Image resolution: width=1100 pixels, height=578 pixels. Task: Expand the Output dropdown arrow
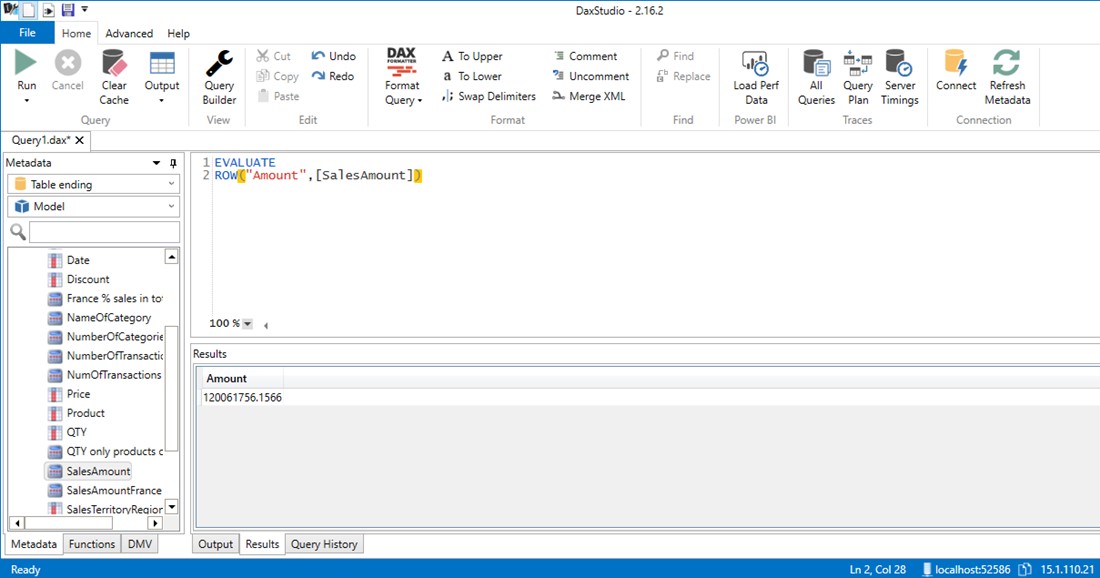pos(162,100)
